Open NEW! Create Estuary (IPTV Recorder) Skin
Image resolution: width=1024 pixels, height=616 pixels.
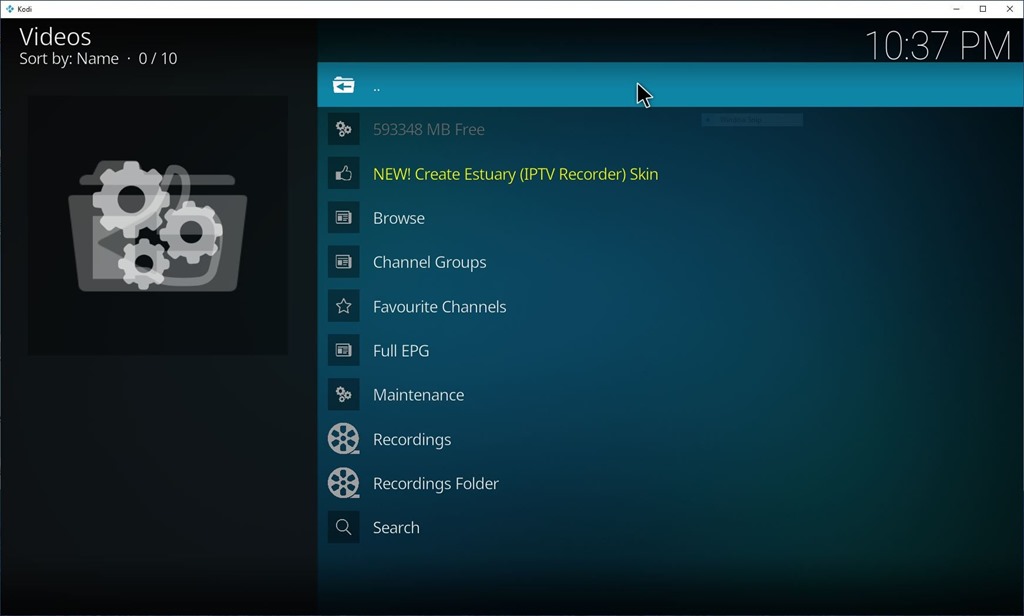[515, 174]
